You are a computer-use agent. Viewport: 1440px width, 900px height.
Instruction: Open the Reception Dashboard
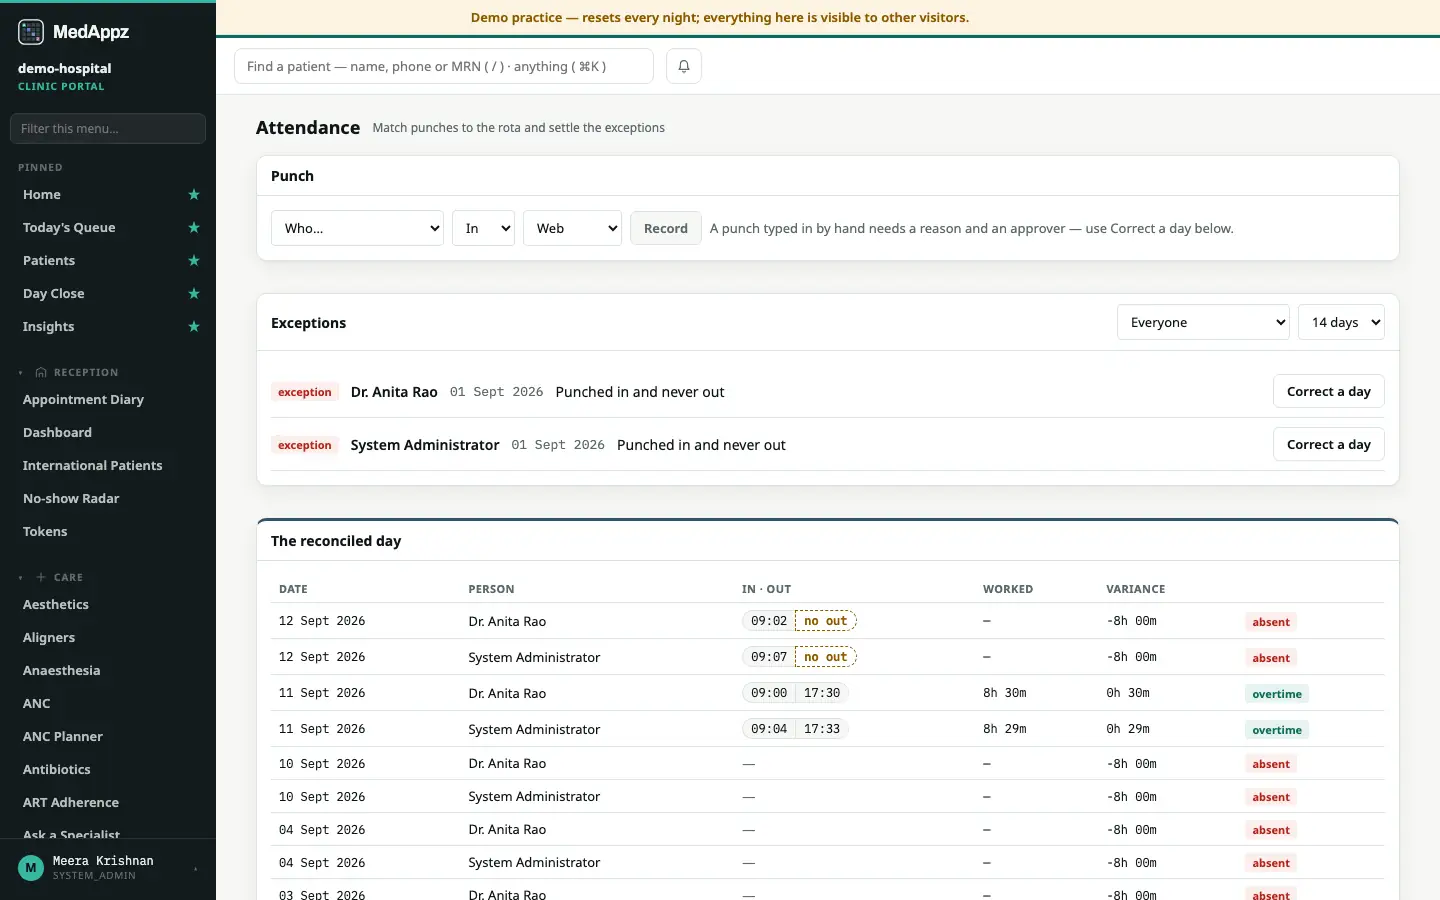click(x=58, y=433)
